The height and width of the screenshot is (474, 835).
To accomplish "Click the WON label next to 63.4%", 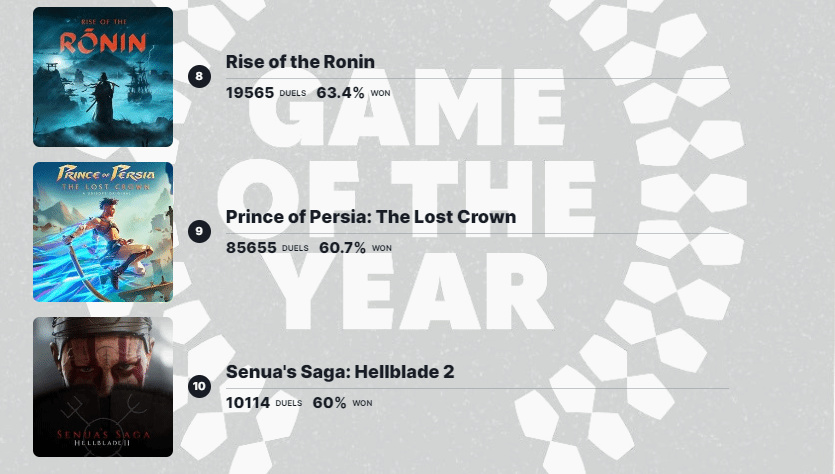I will click(380, 93).
